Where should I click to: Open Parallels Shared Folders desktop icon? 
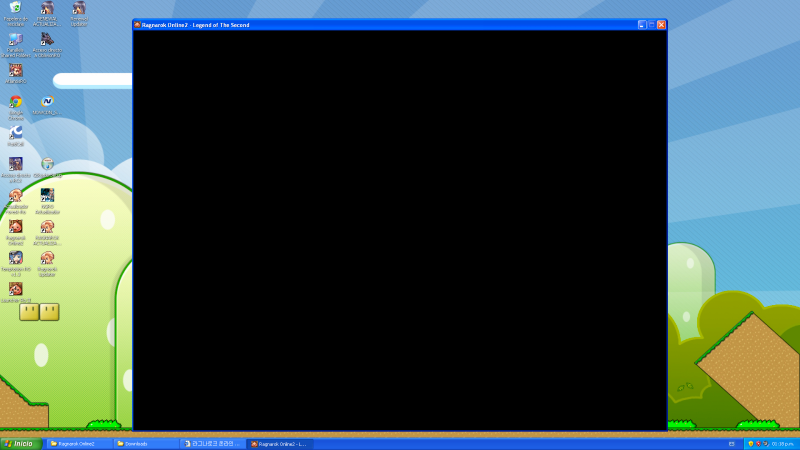(16, 45)
